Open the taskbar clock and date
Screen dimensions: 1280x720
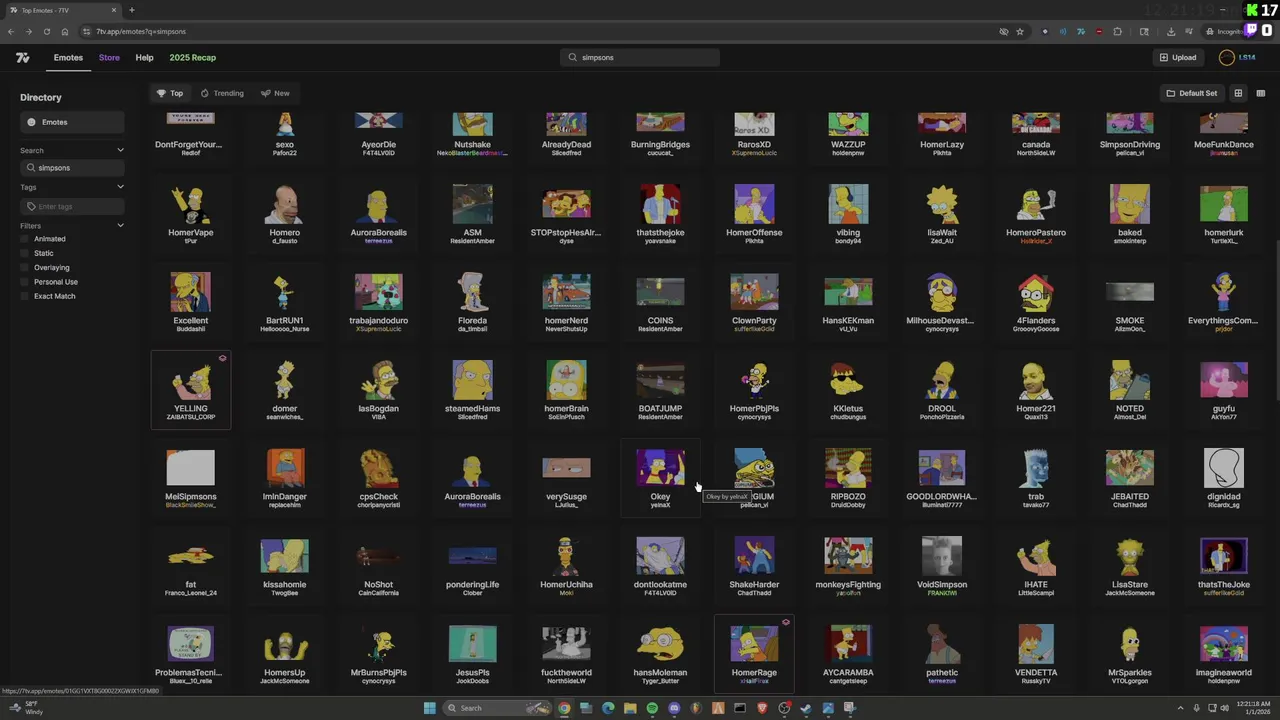1254,708
